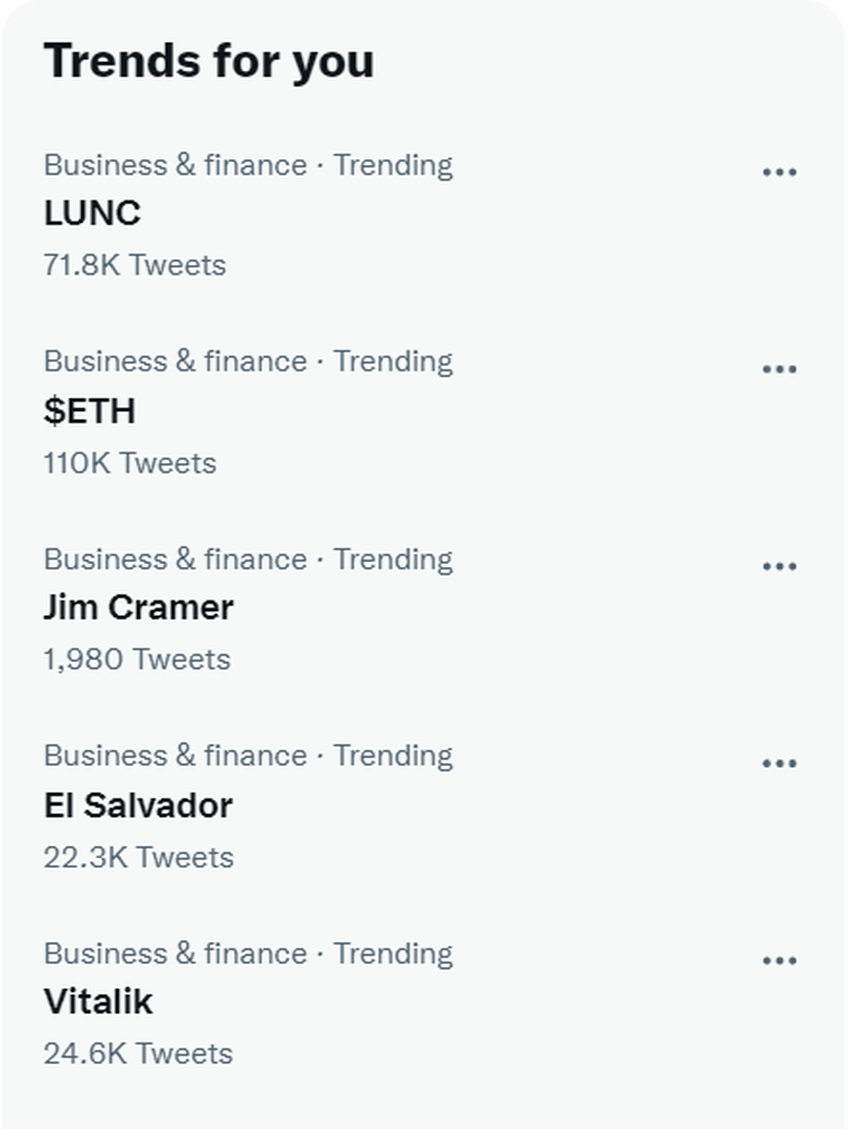Viewport: 850px width, 1129px height.
Task: Open more options for El Salvador trend
Action: pyautogui.click(x=779, y=763)
